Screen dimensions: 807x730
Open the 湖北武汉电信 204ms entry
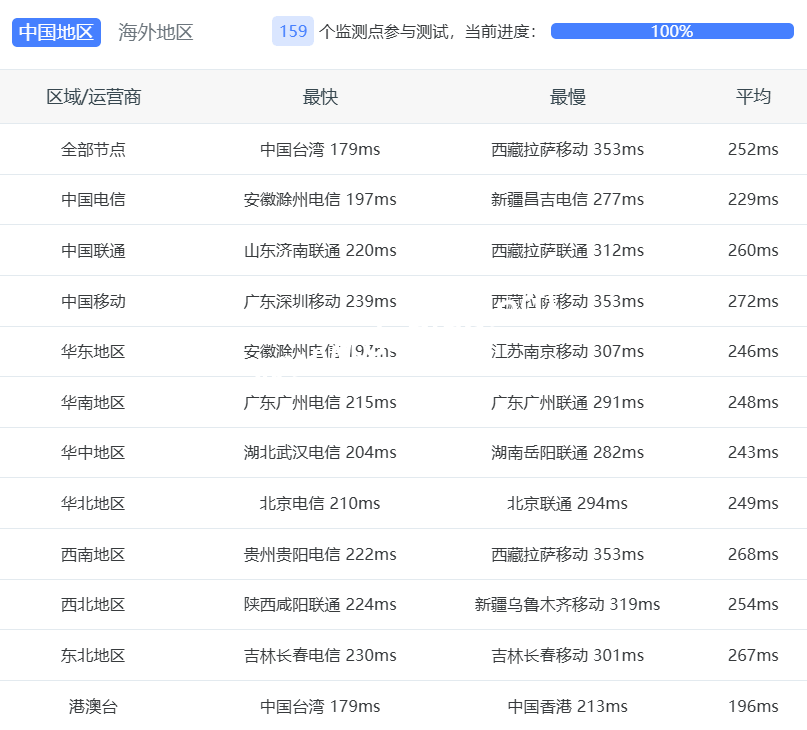click(x=320, y=453)
